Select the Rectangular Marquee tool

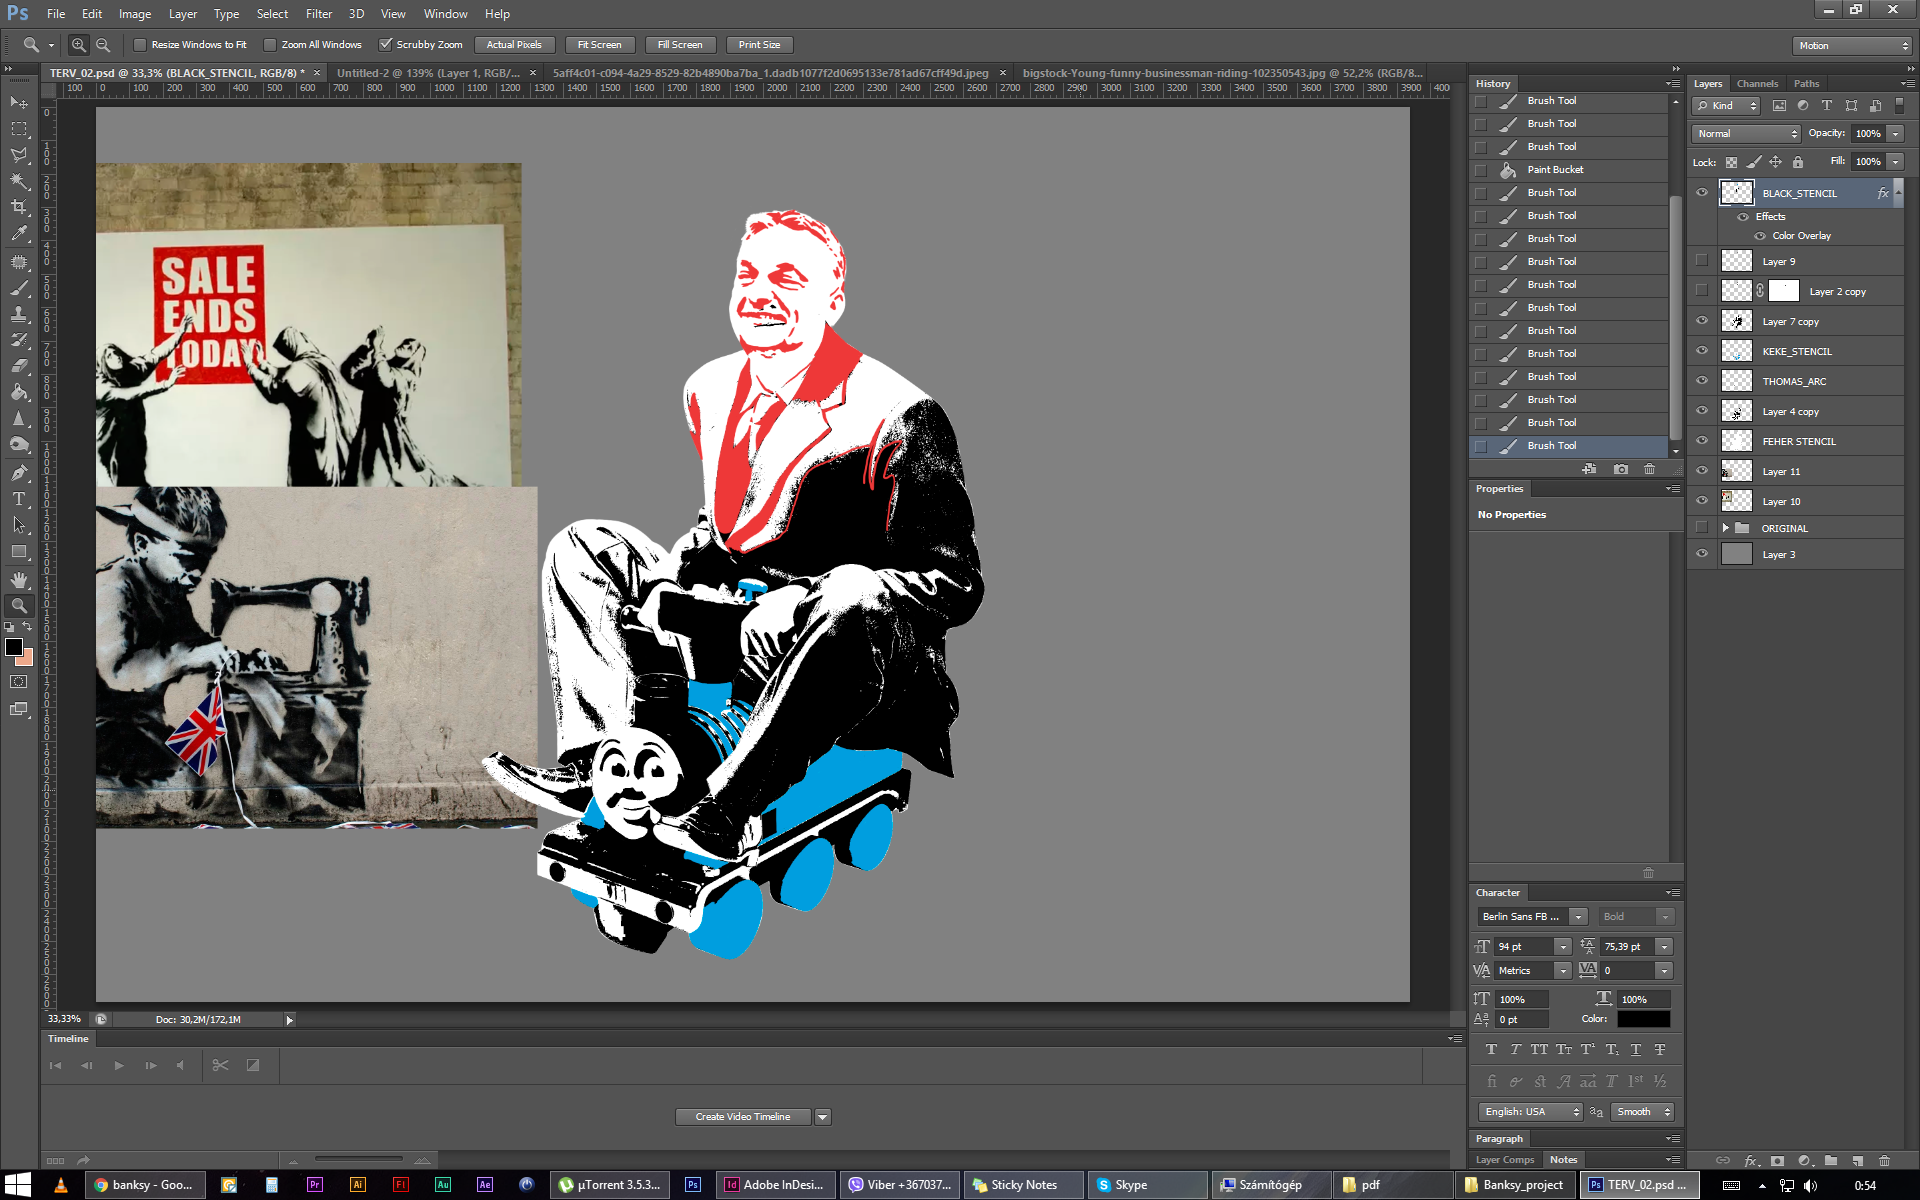tap(19, 129)
